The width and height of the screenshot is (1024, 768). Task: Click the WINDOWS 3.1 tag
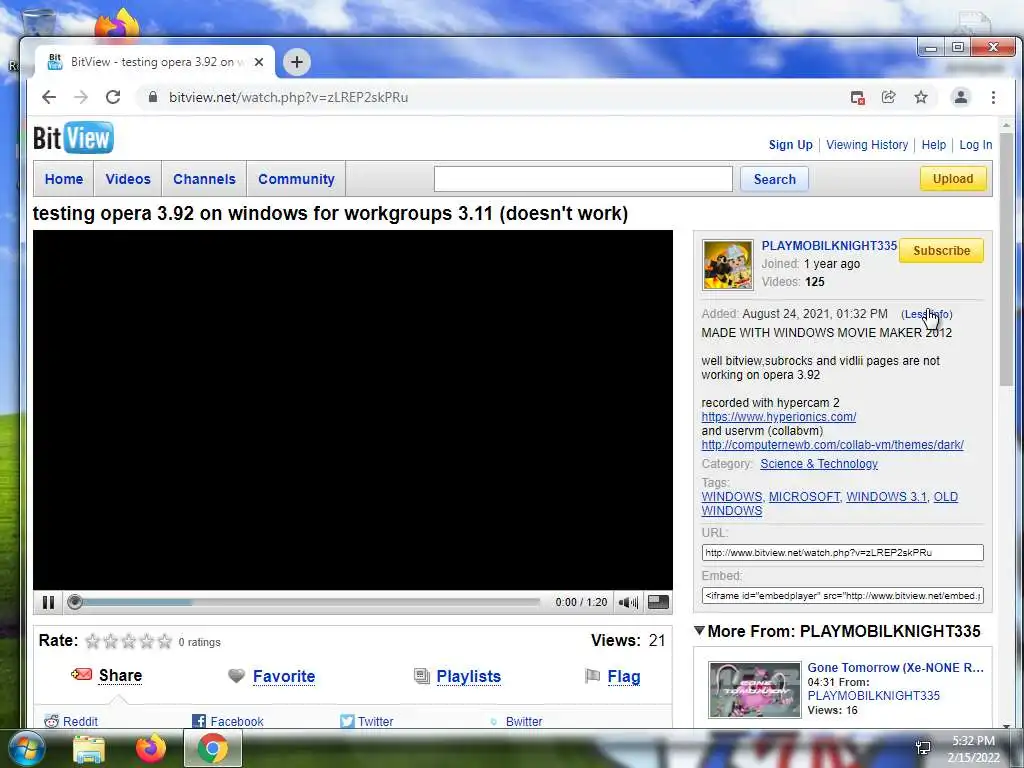[886, 497]
